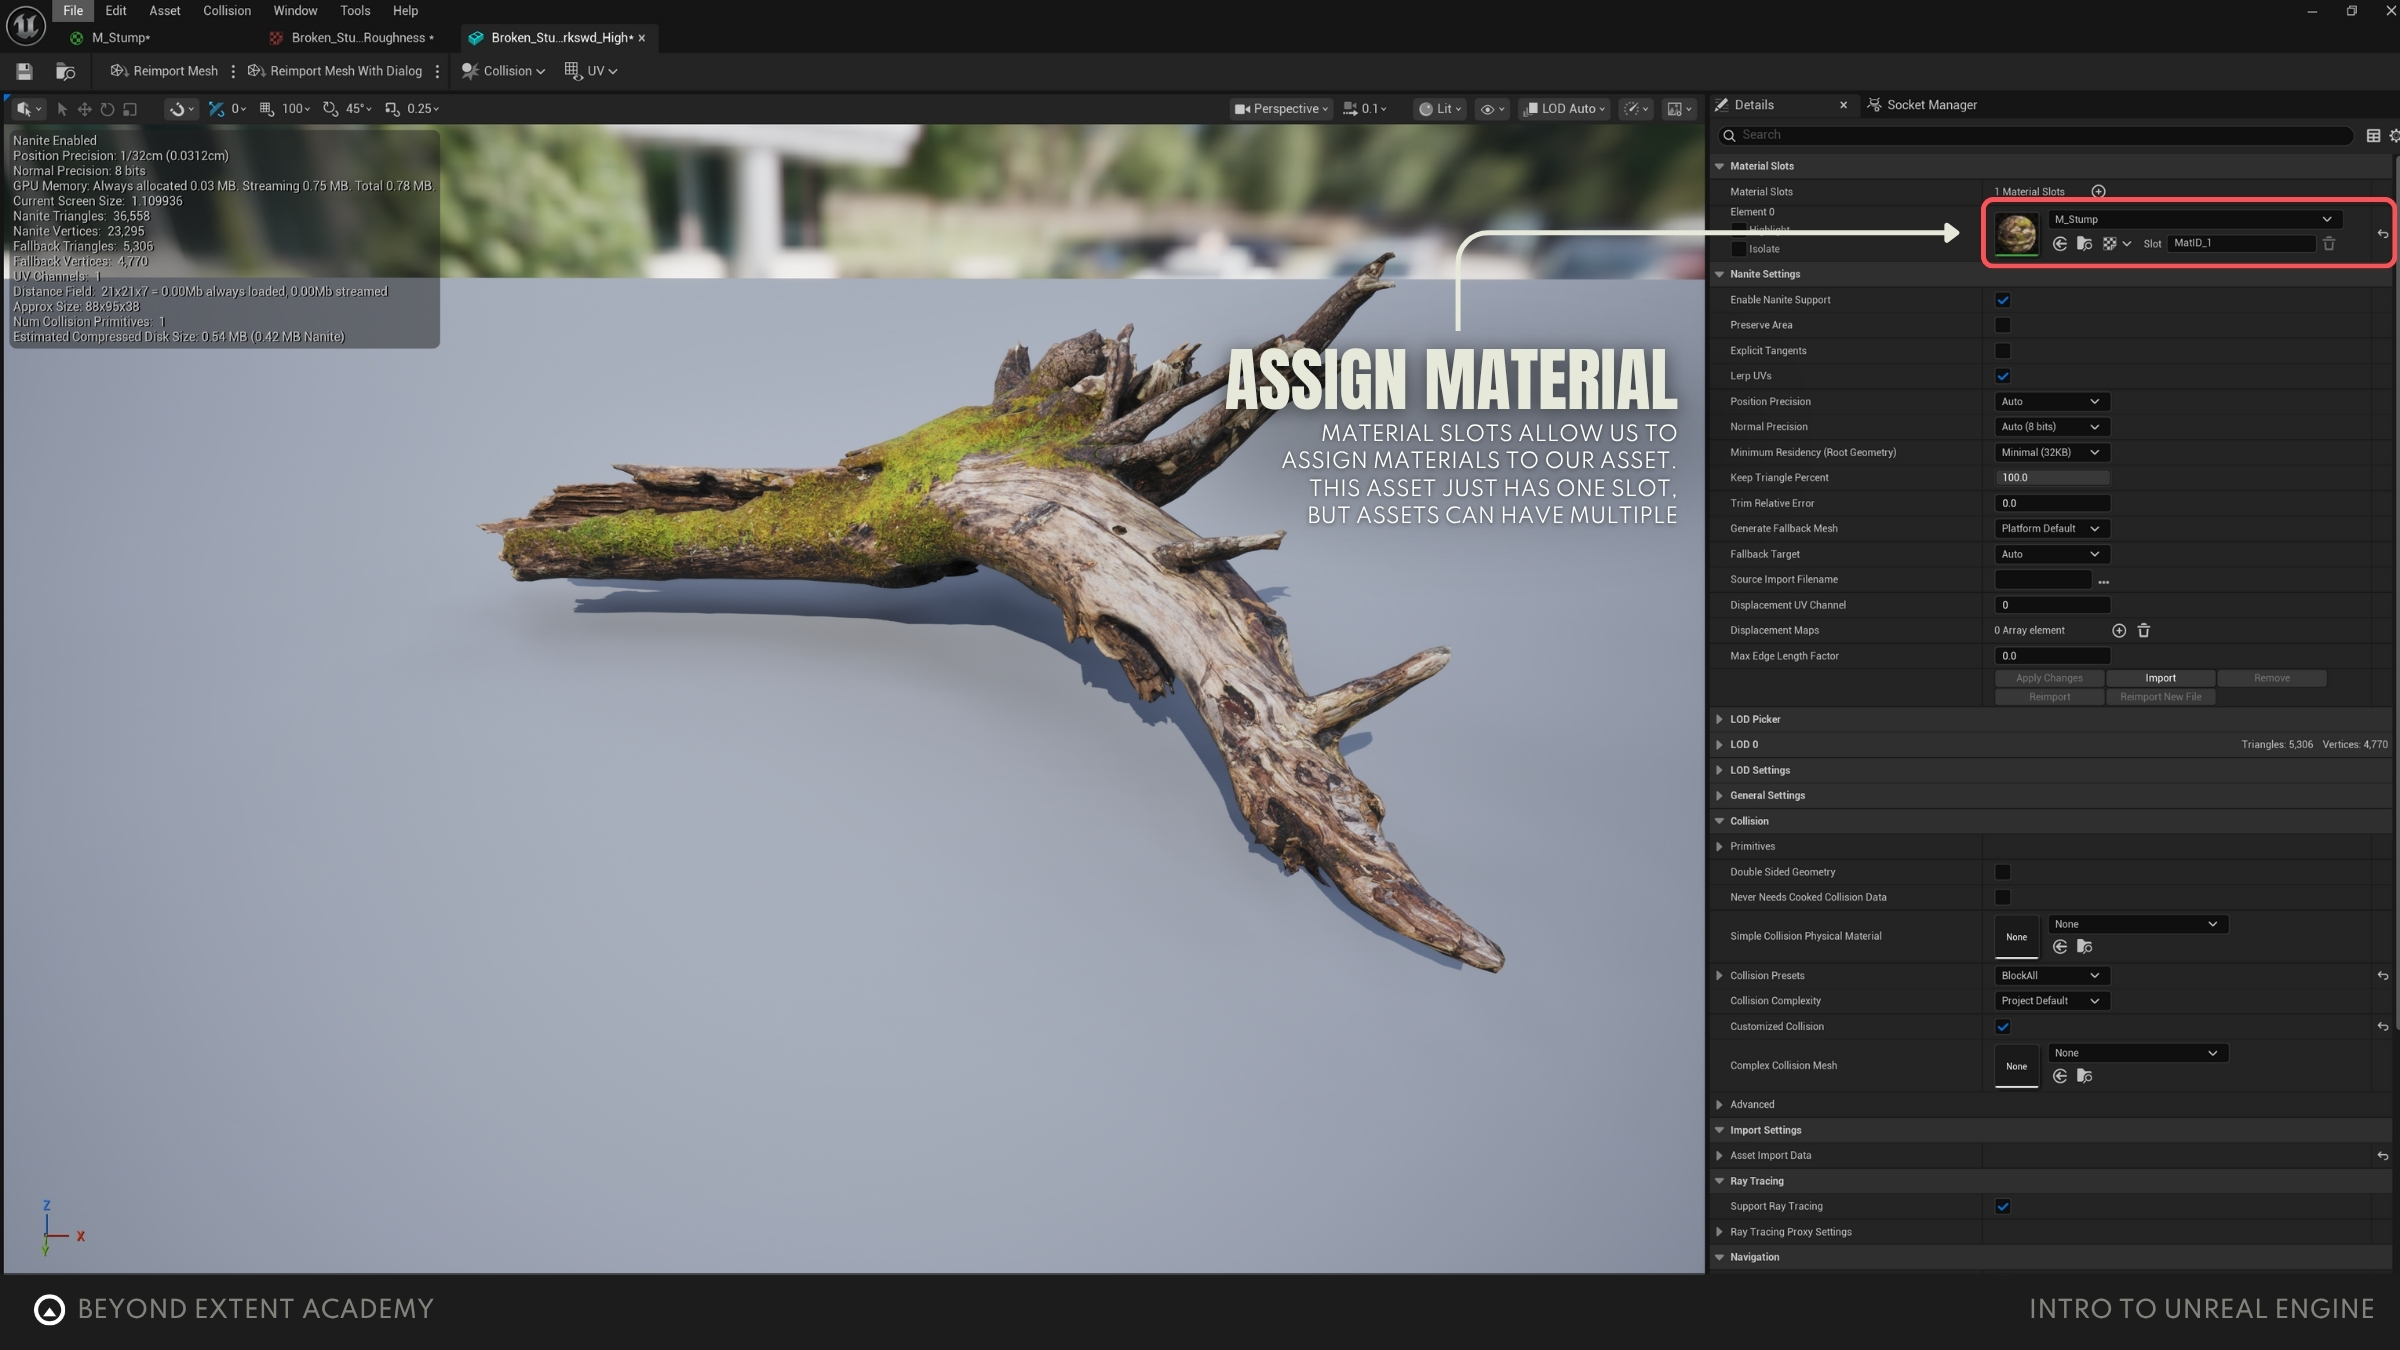Screen dimensions: 2400x1350
Task: Click Browse to asset in Content Browser icon
Action: coord(65,71)
